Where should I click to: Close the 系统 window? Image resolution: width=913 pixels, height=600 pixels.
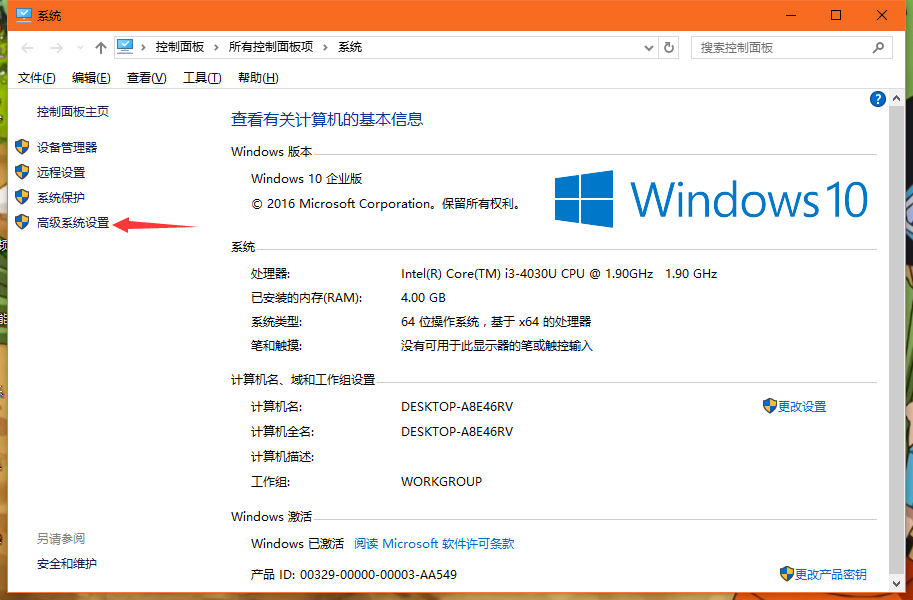[882, 15]
